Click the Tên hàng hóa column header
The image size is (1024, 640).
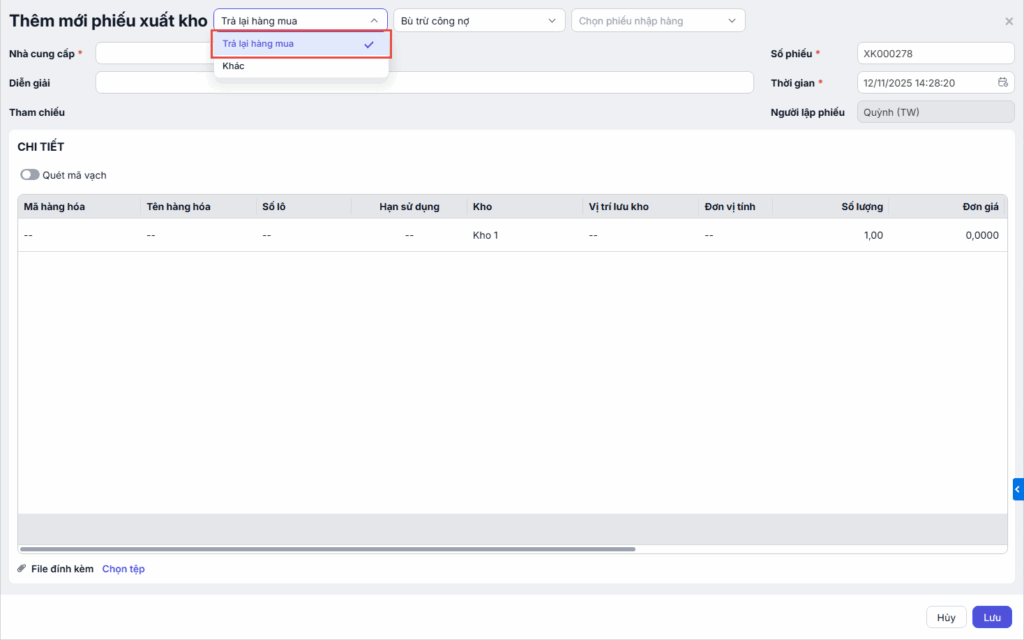tap(198, 206)
